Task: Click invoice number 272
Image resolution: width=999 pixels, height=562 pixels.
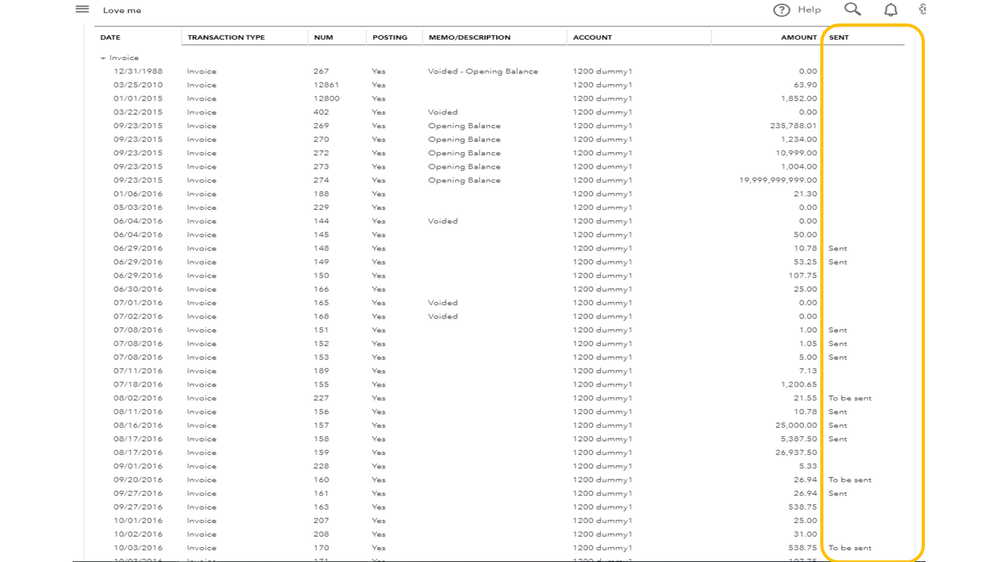Action: tap(321, 153)
